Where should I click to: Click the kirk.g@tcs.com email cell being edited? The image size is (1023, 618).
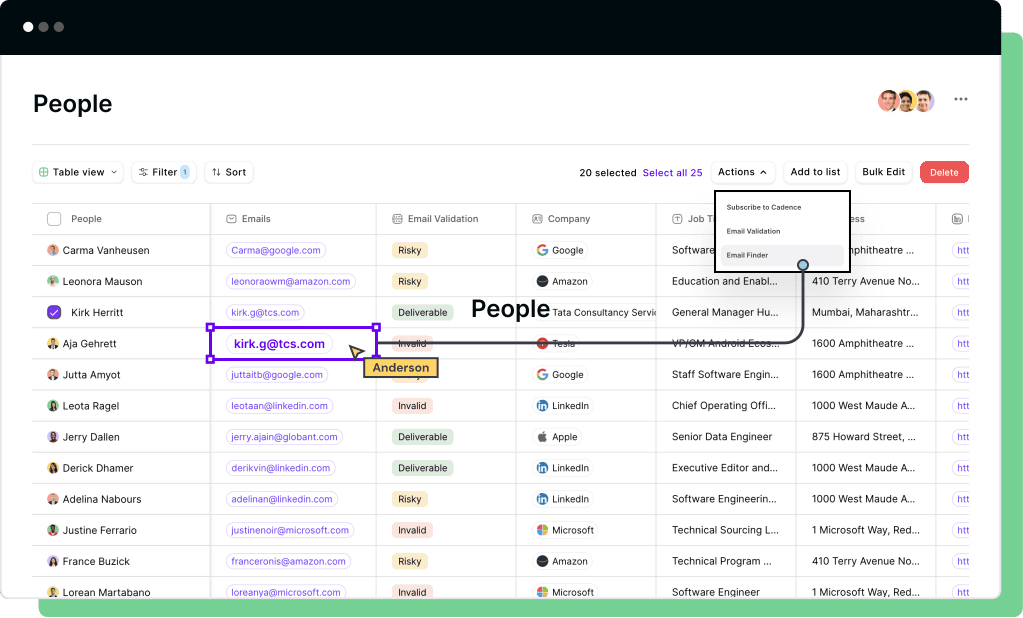pyautogui.click(x=290, y=343)
